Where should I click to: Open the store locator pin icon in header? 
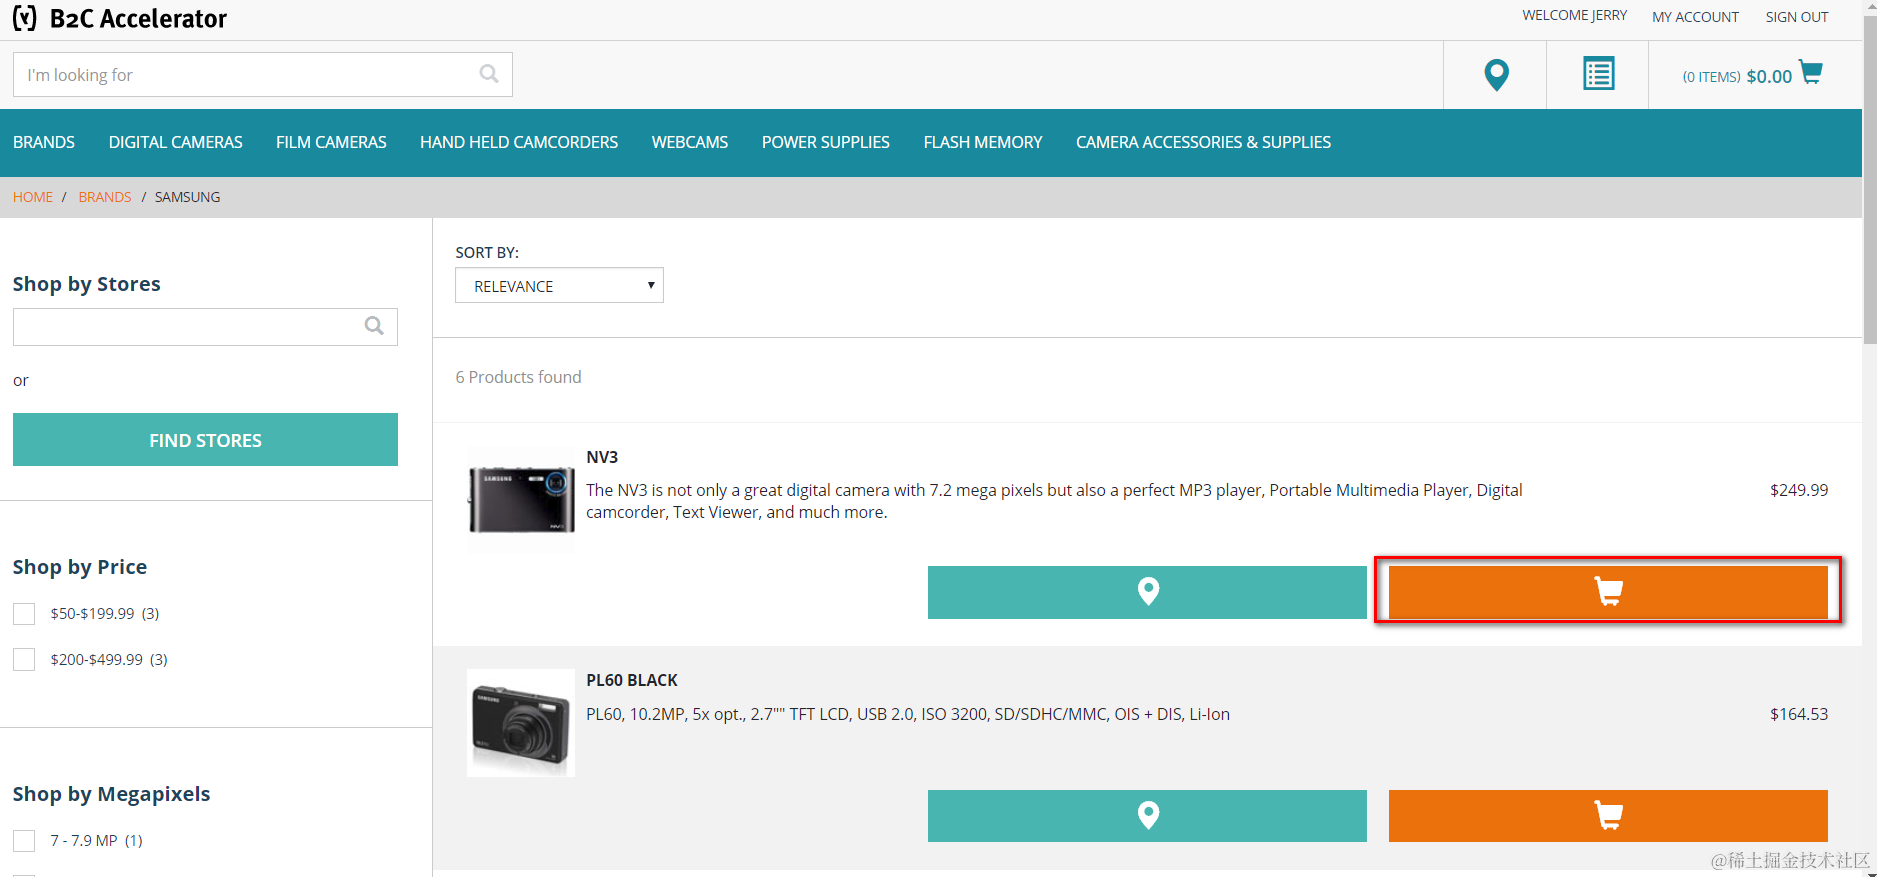click(x=1496, y=75)
